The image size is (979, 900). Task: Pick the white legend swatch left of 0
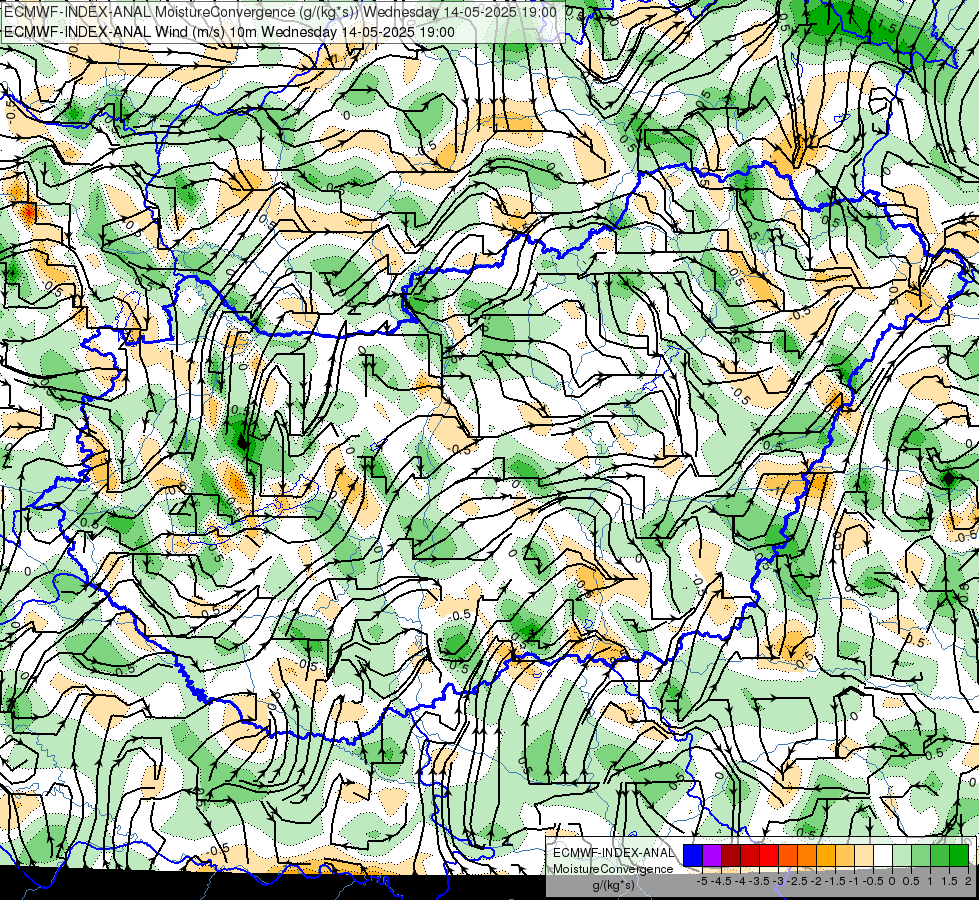[883, 856]
